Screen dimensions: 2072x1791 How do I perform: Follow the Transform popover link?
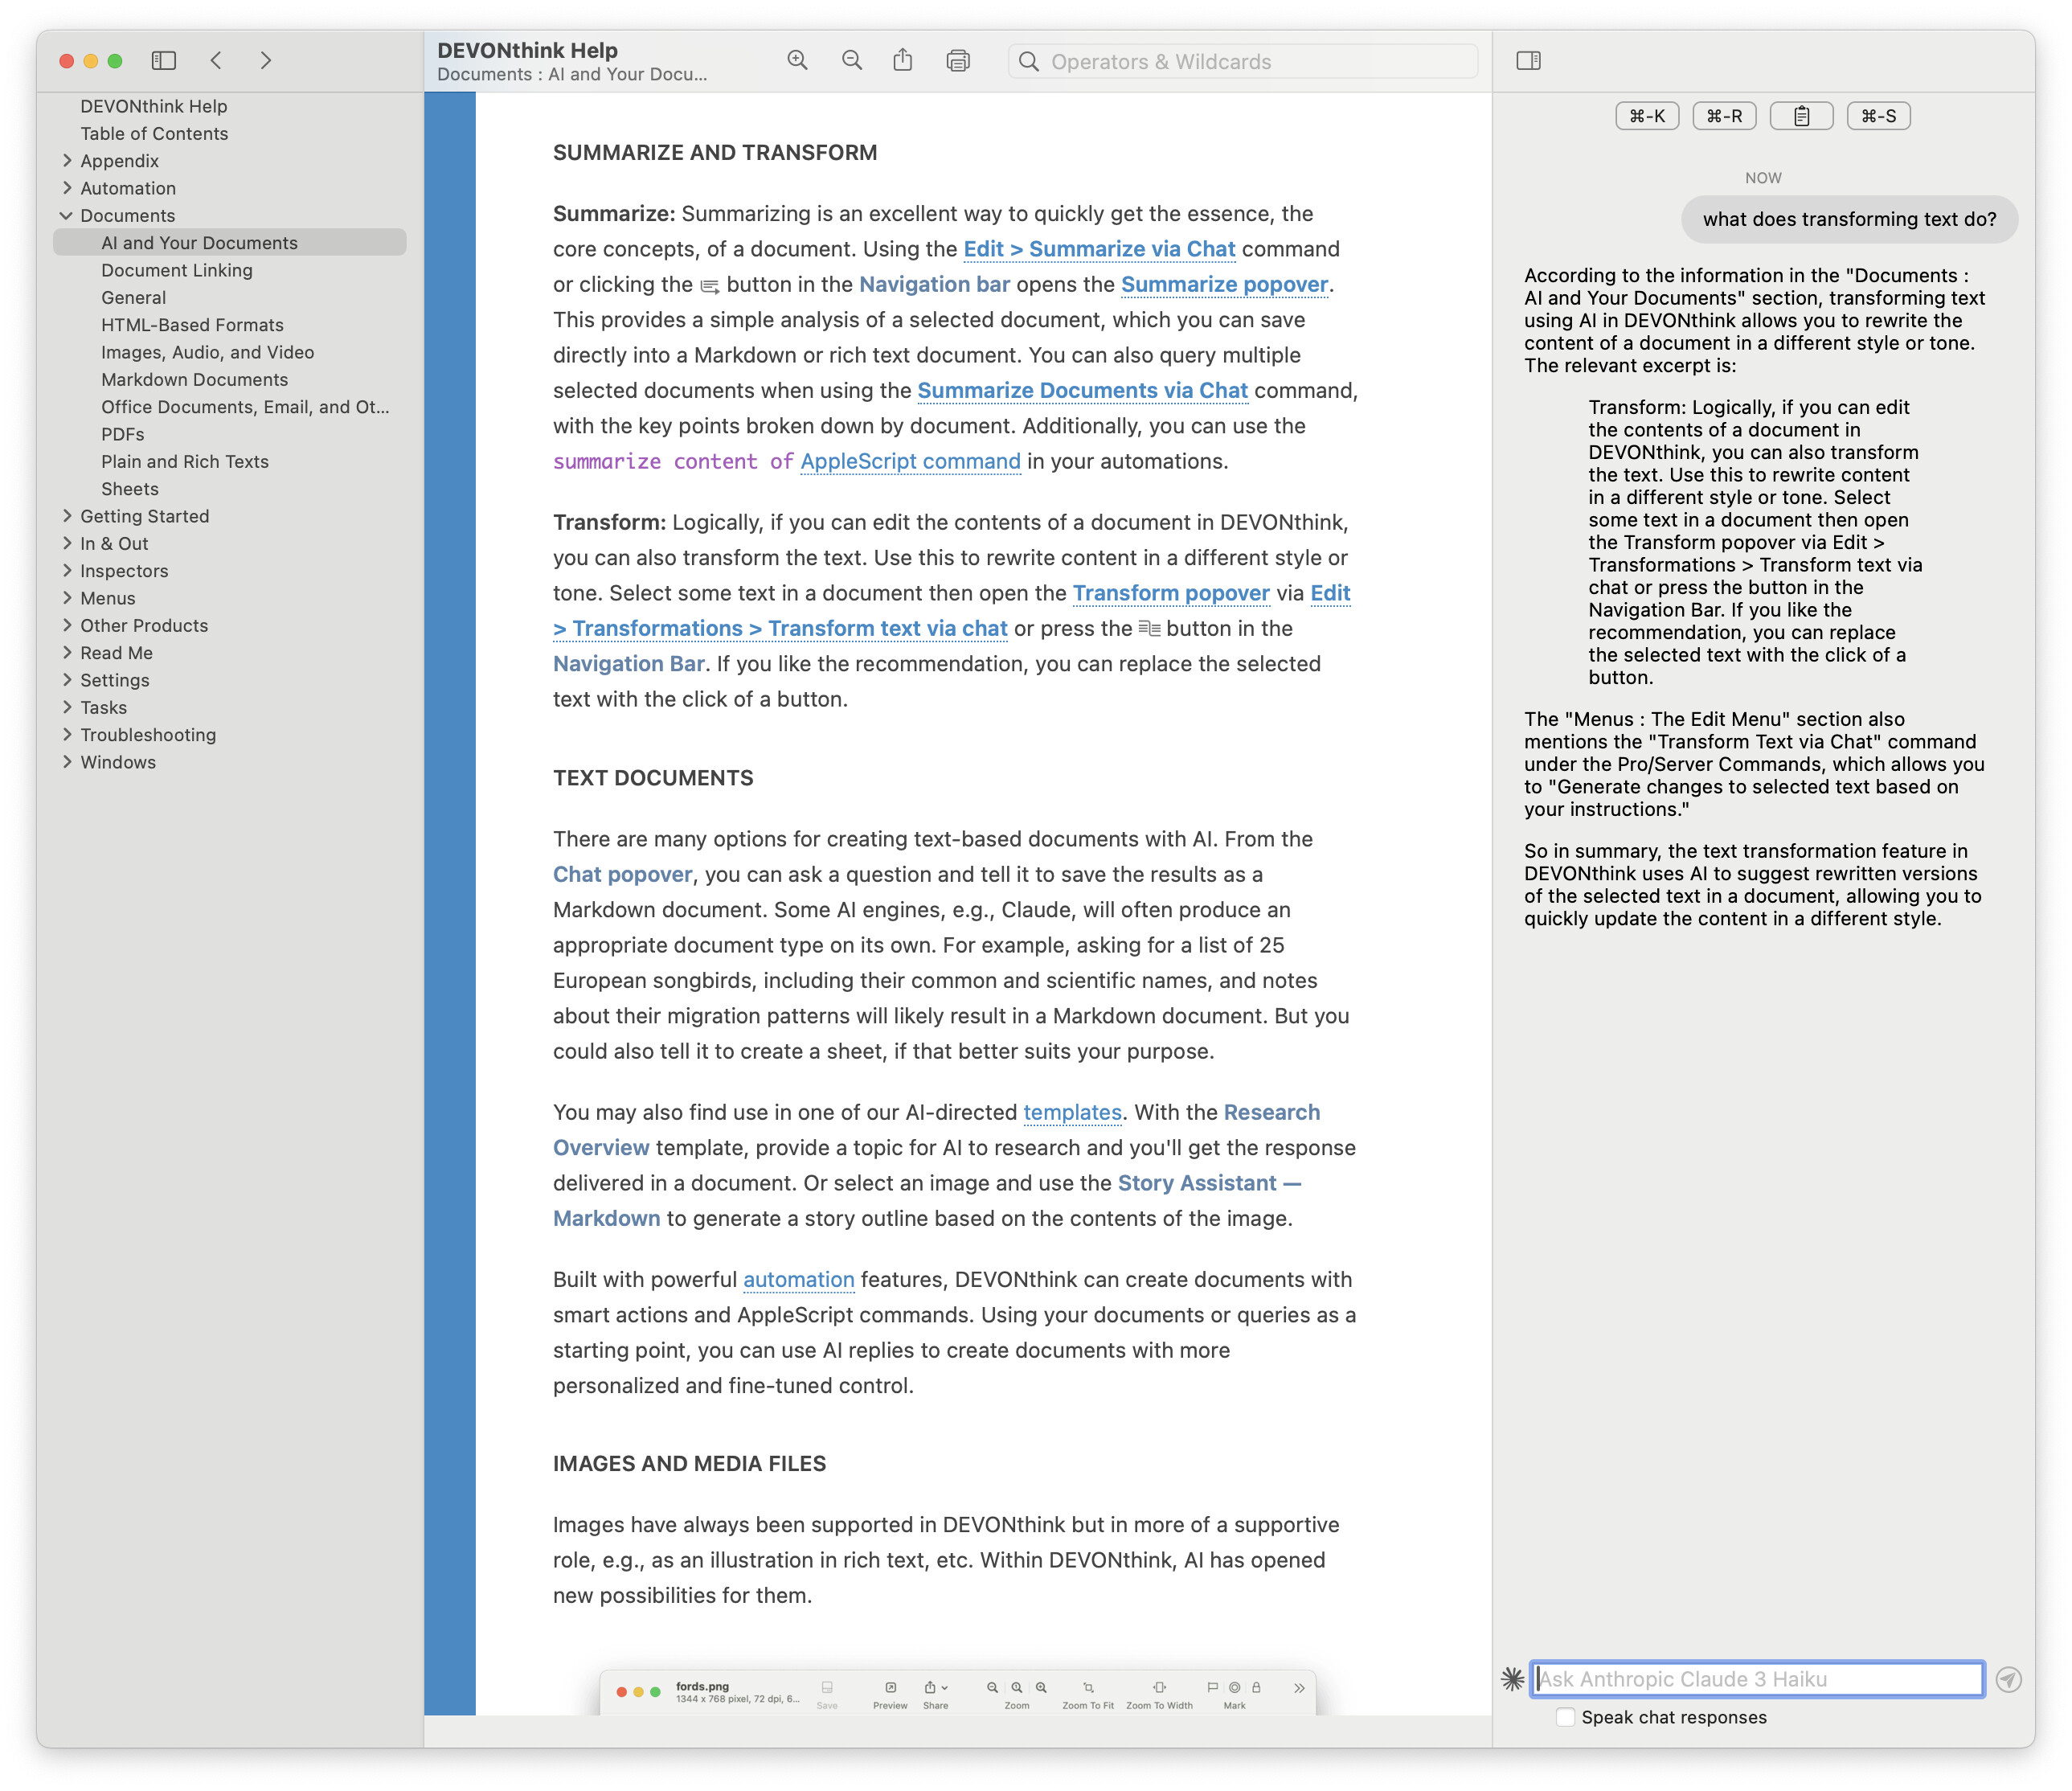point(1170,594)
